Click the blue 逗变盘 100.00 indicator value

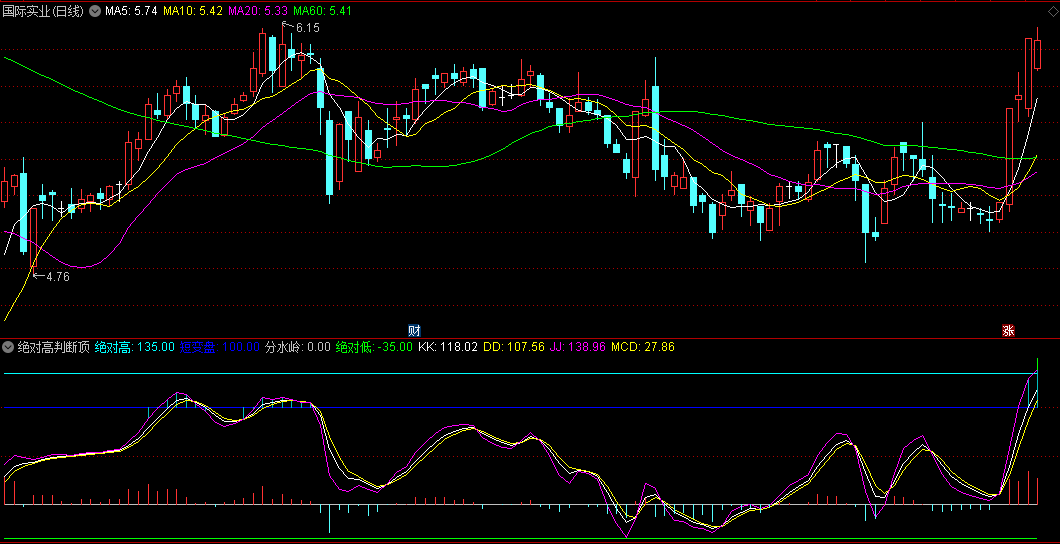pos(218,347)
